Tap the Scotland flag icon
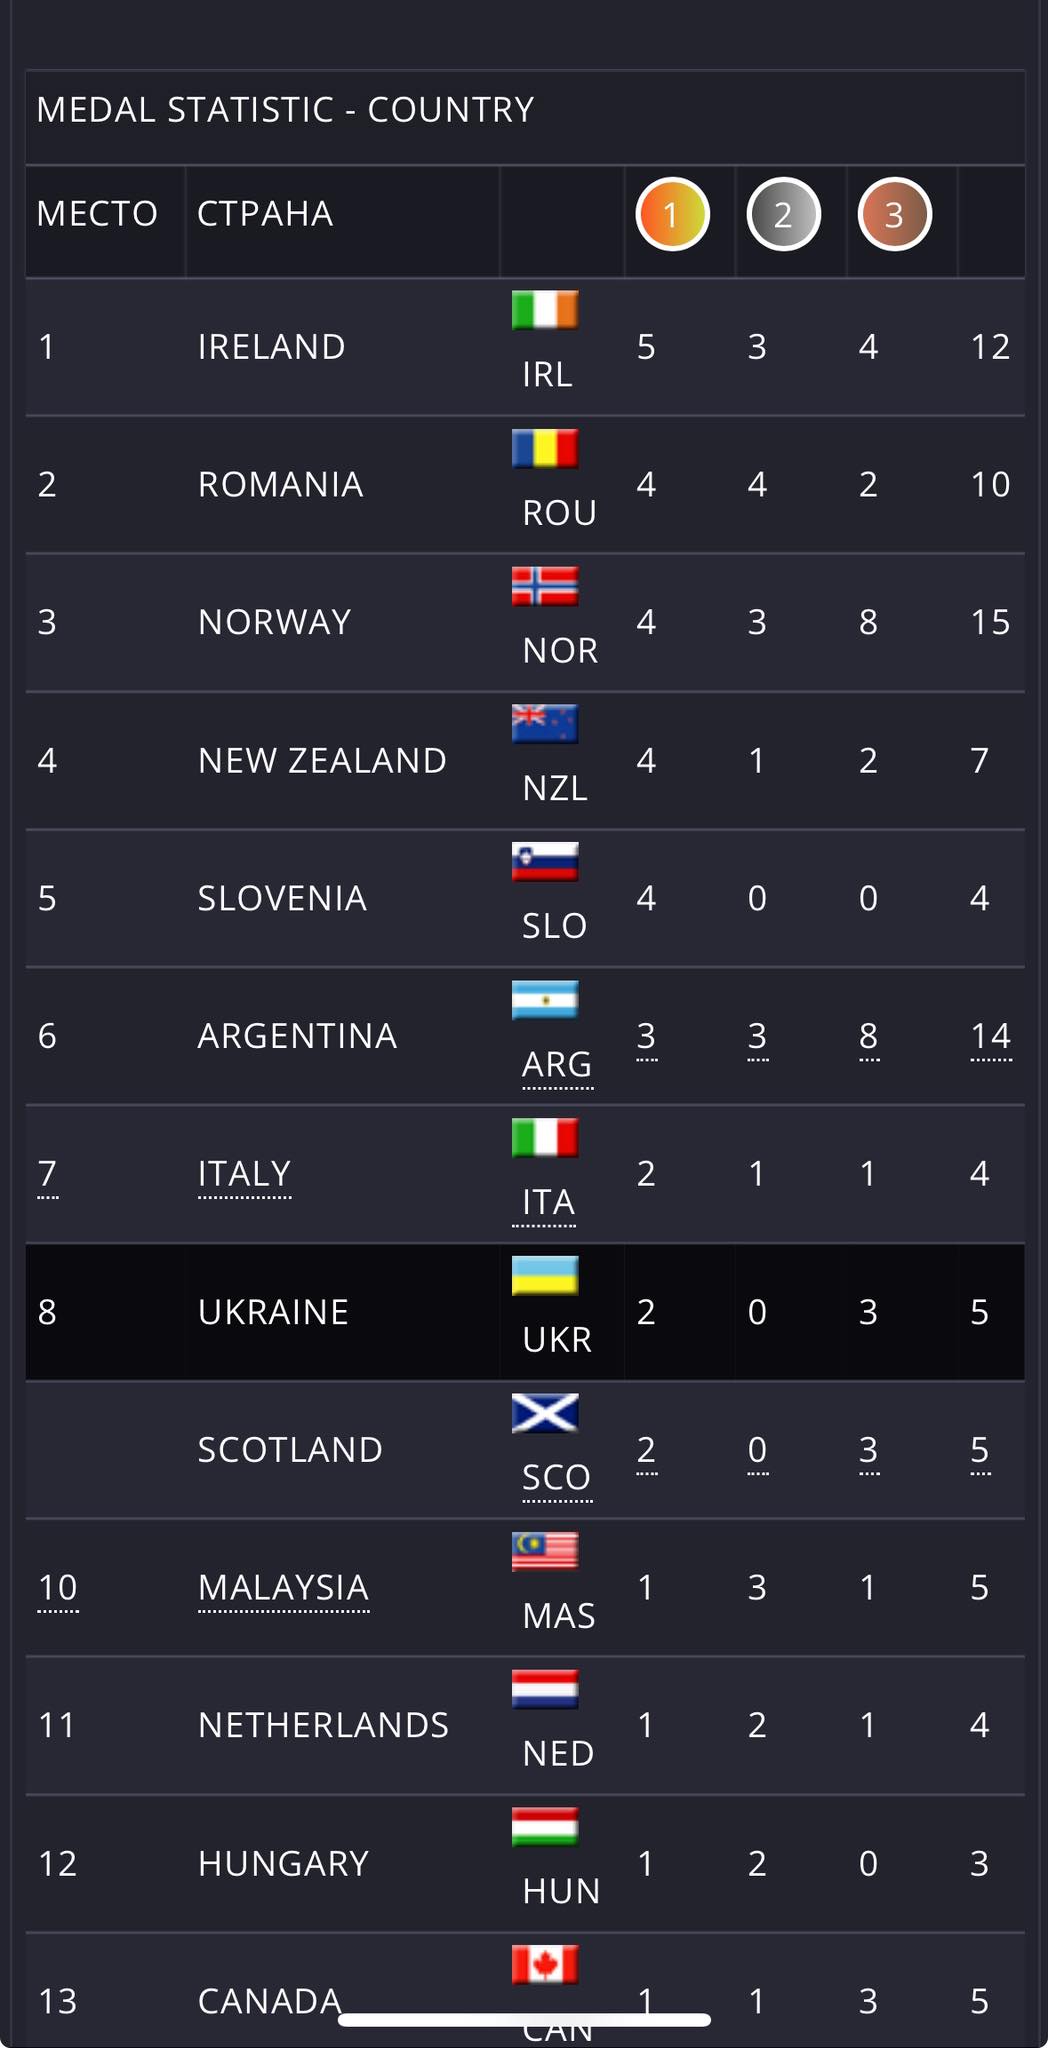Screen dimensions: 1048x2048 tap(545, 1413)
